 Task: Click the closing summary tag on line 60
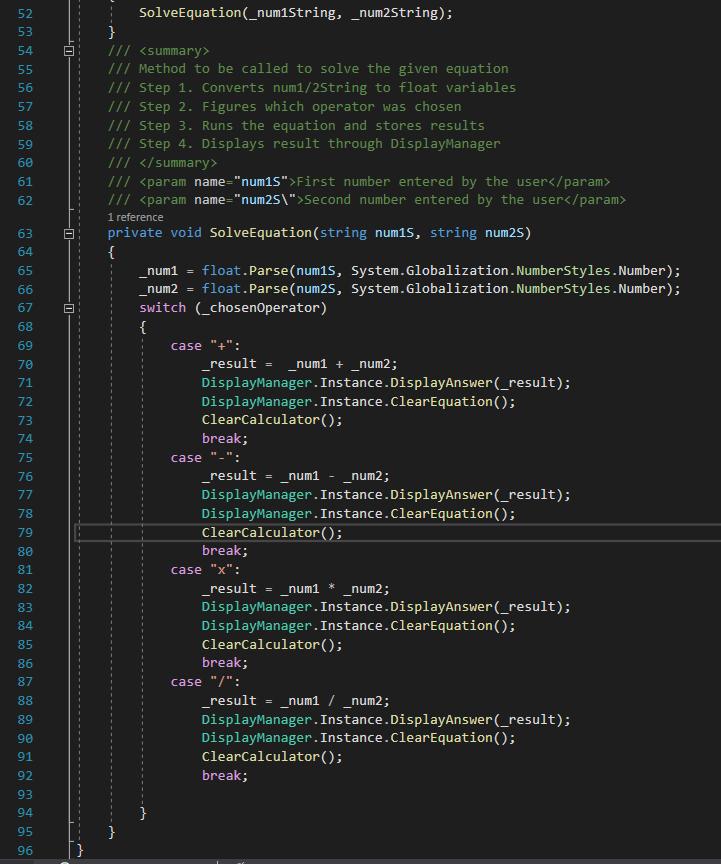pyautogui.click(x=178, y=163)
